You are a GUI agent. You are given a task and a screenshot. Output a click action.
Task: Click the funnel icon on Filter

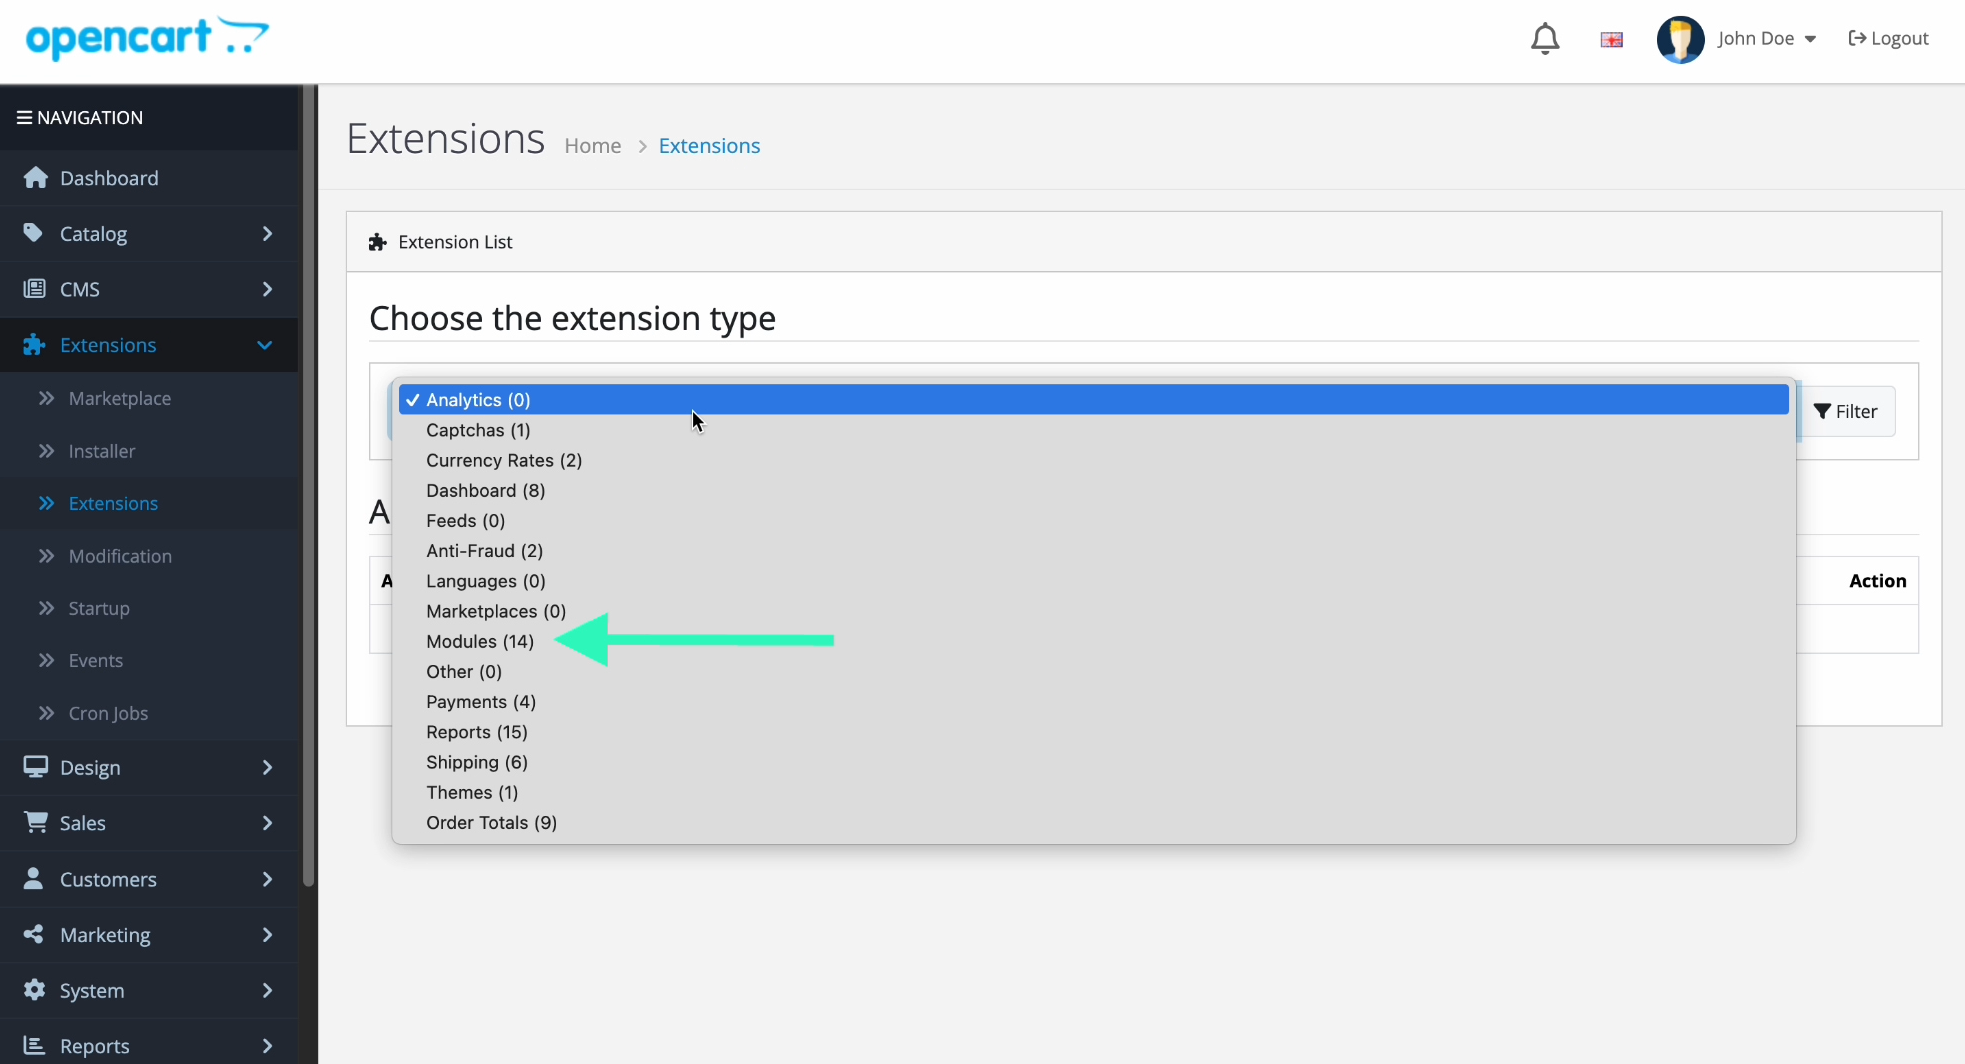pos(1822,411)
